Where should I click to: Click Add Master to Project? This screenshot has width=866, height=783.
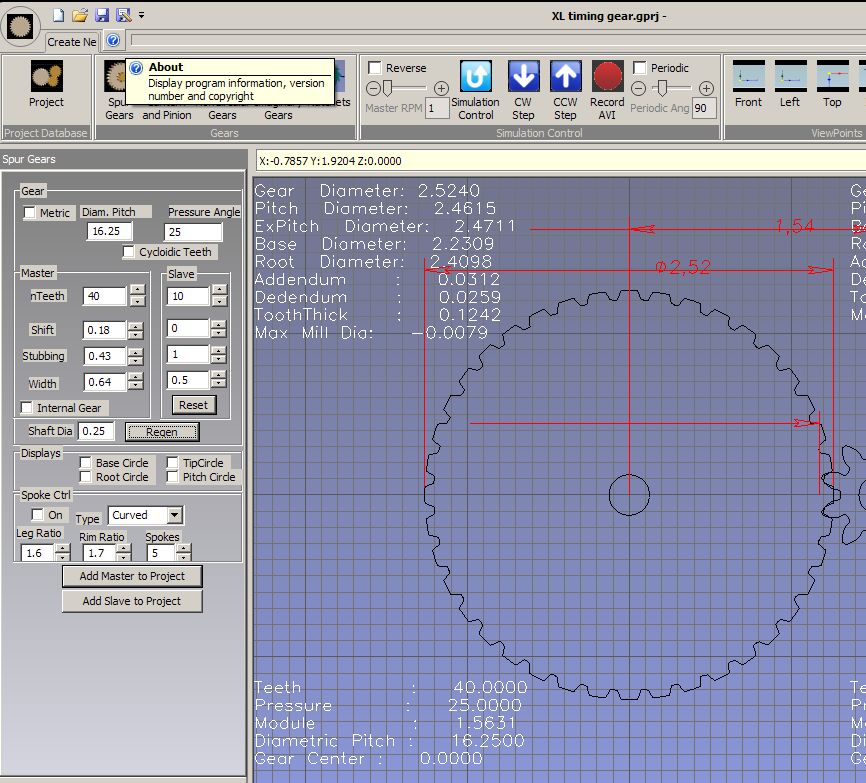[x=132, y=576]
